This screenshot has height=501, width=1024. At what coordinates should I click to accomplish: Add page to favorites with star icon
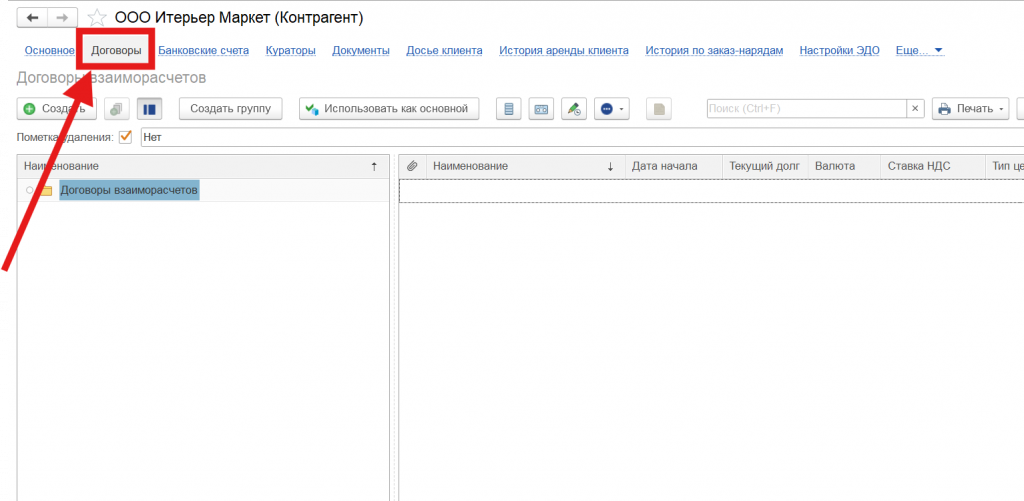[96, 18]
